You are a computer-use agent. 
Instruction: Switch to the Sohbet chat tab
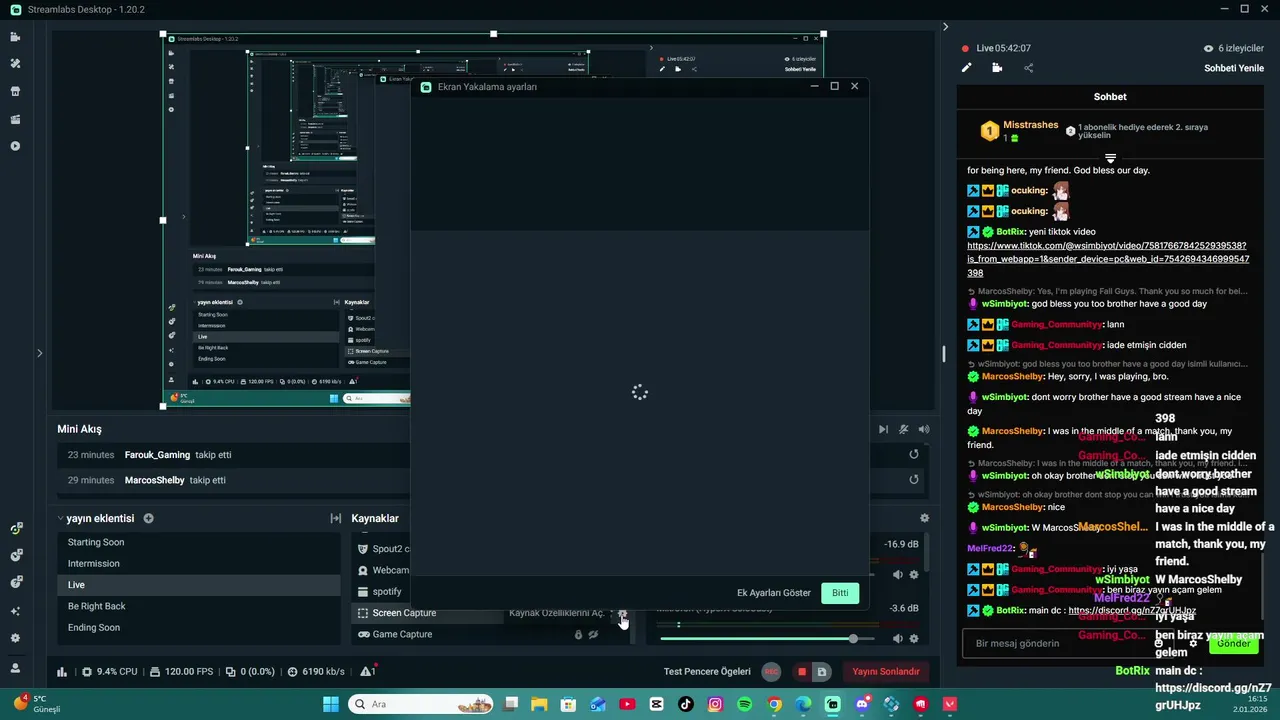(x=1110, y=97)
